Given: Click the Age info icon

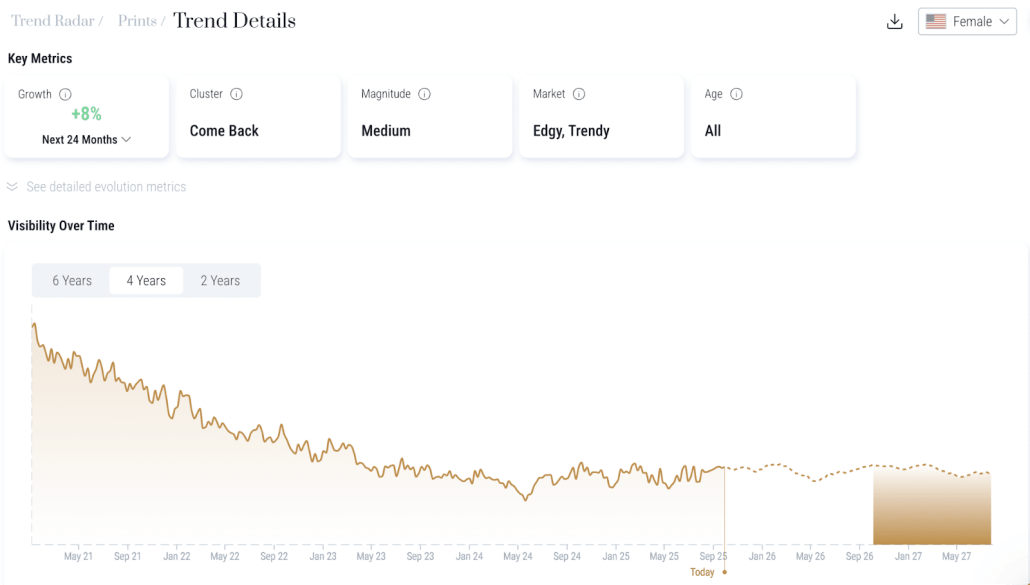Looking at the screenshot, I should click(x=736, y=94).
